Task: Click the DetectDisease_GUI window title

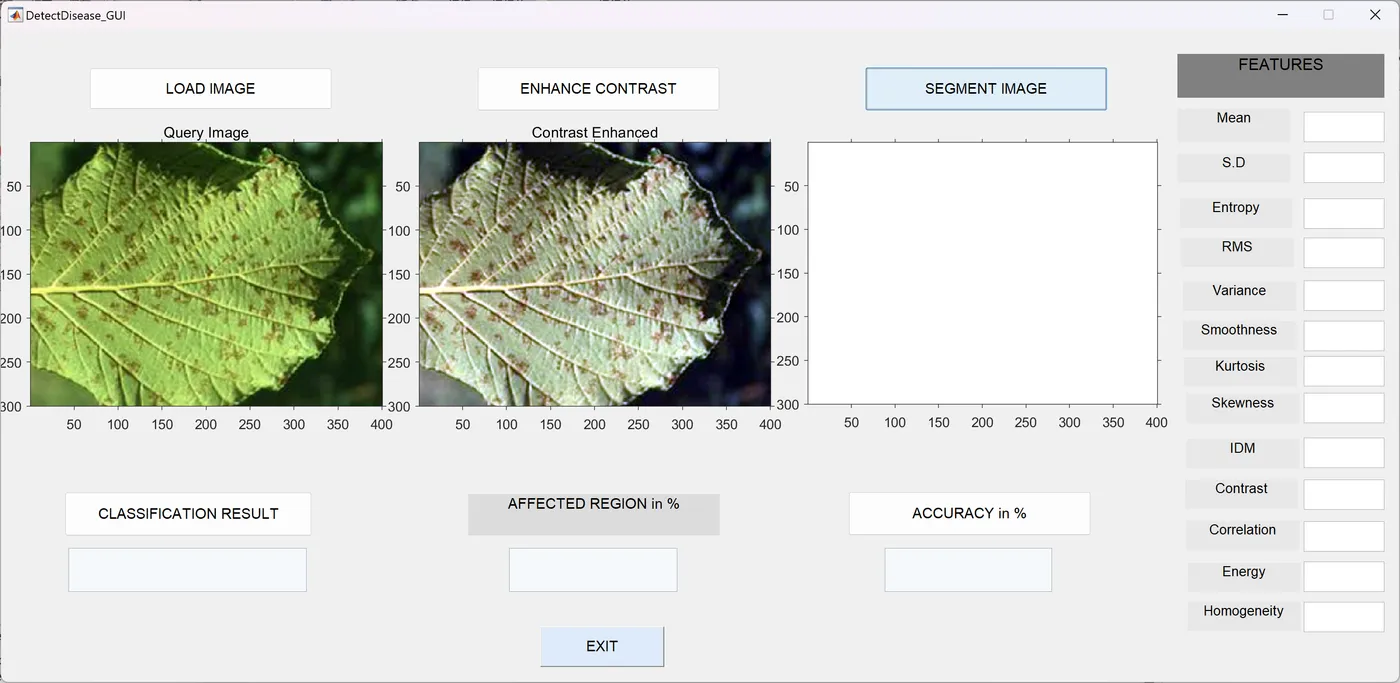Action: tap(76, 15)
